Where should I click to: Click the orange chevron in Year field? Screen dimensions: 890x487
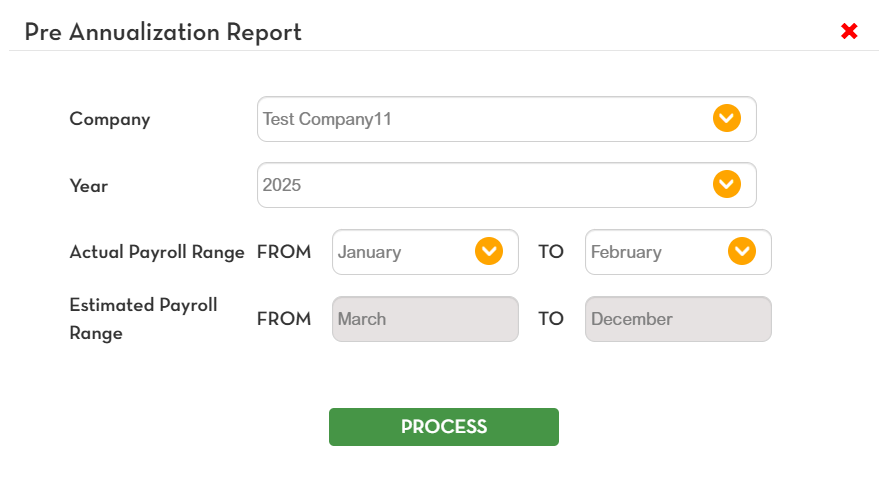click(727, 184)
